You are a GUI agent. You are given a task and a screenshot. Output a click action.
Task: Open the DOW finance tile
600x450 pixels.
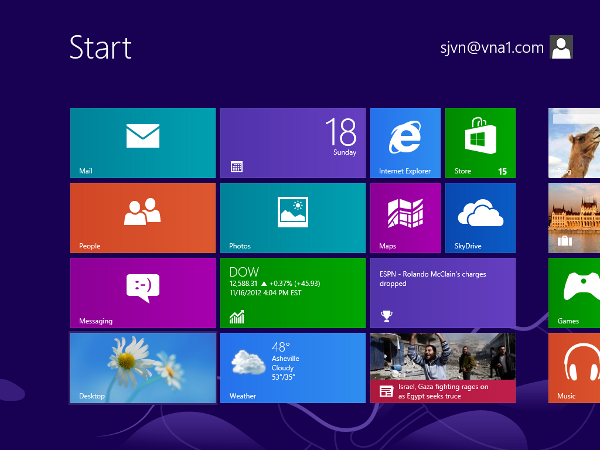pos(293,293)
